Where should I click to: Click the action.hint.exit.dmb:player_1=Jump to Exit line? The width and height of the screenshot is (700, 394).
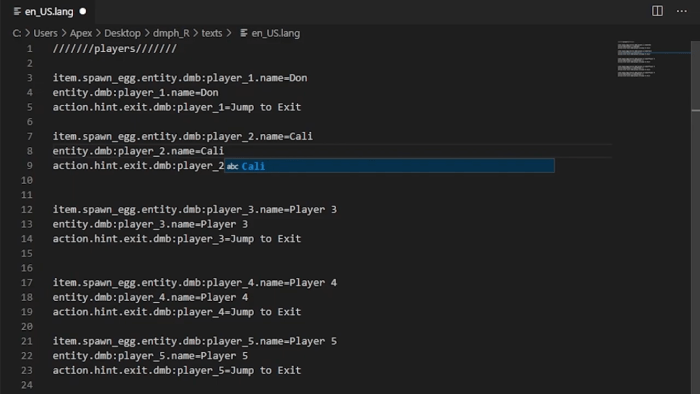point(177,107)
